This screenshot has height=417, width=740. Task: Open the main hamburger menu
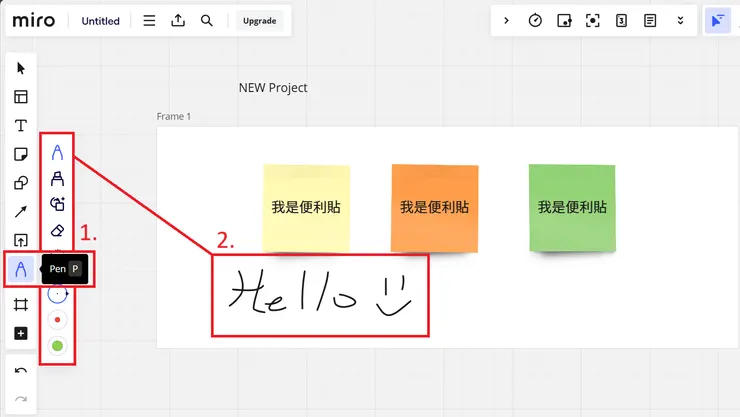coord(149,21)
